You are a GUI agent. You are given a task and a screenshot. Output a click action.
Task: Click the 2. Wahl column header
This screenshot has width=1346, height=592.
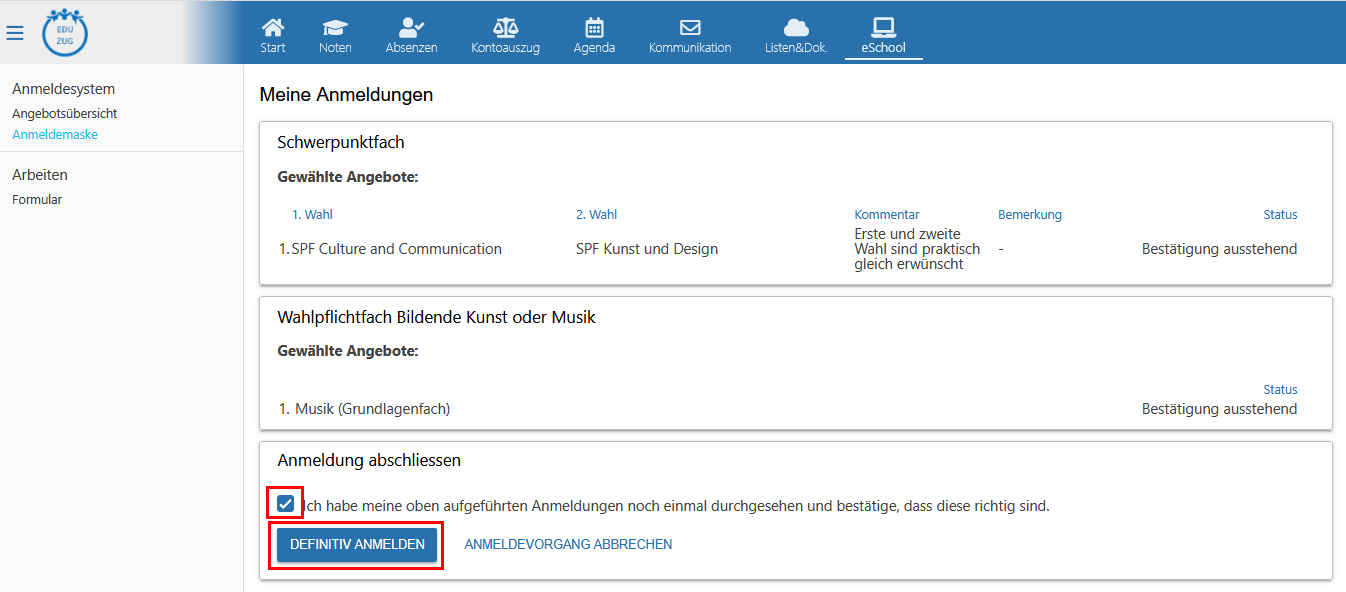(596, 215)
